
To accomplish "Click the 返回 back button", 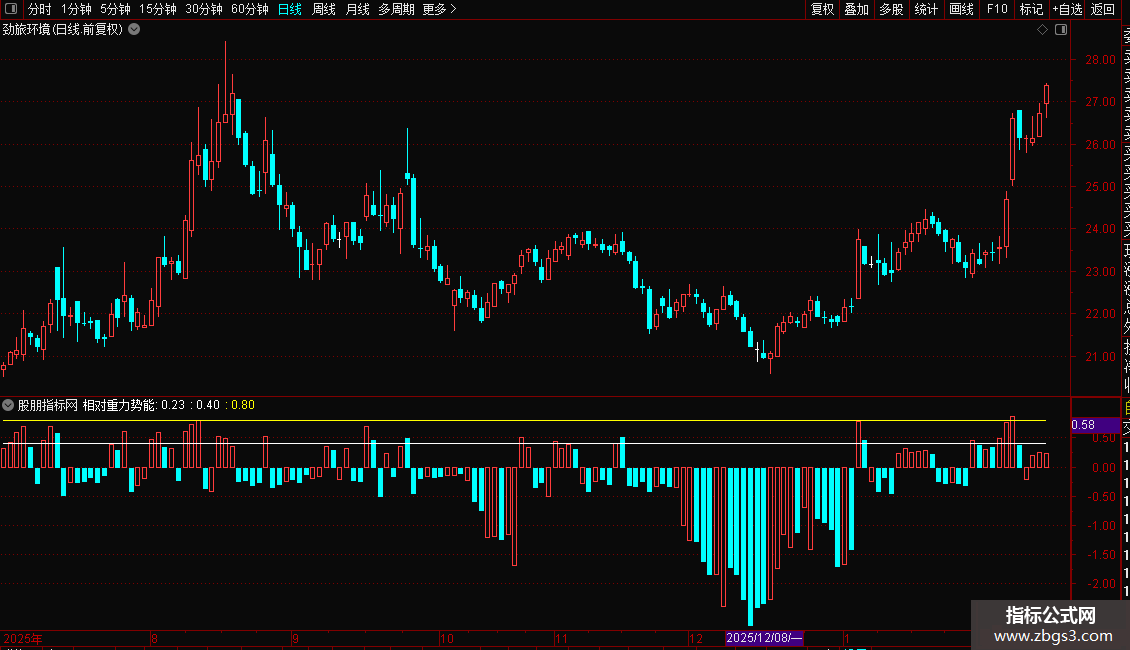I will tap(1103, 9).
